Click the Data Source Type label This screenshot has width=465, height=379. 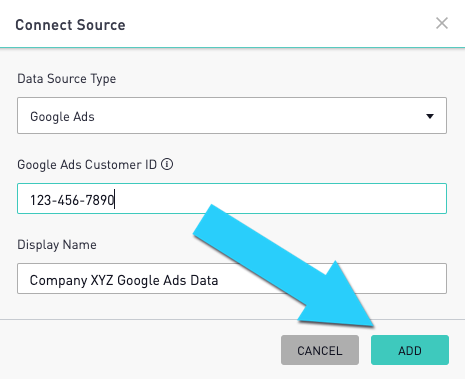point(67,79)
